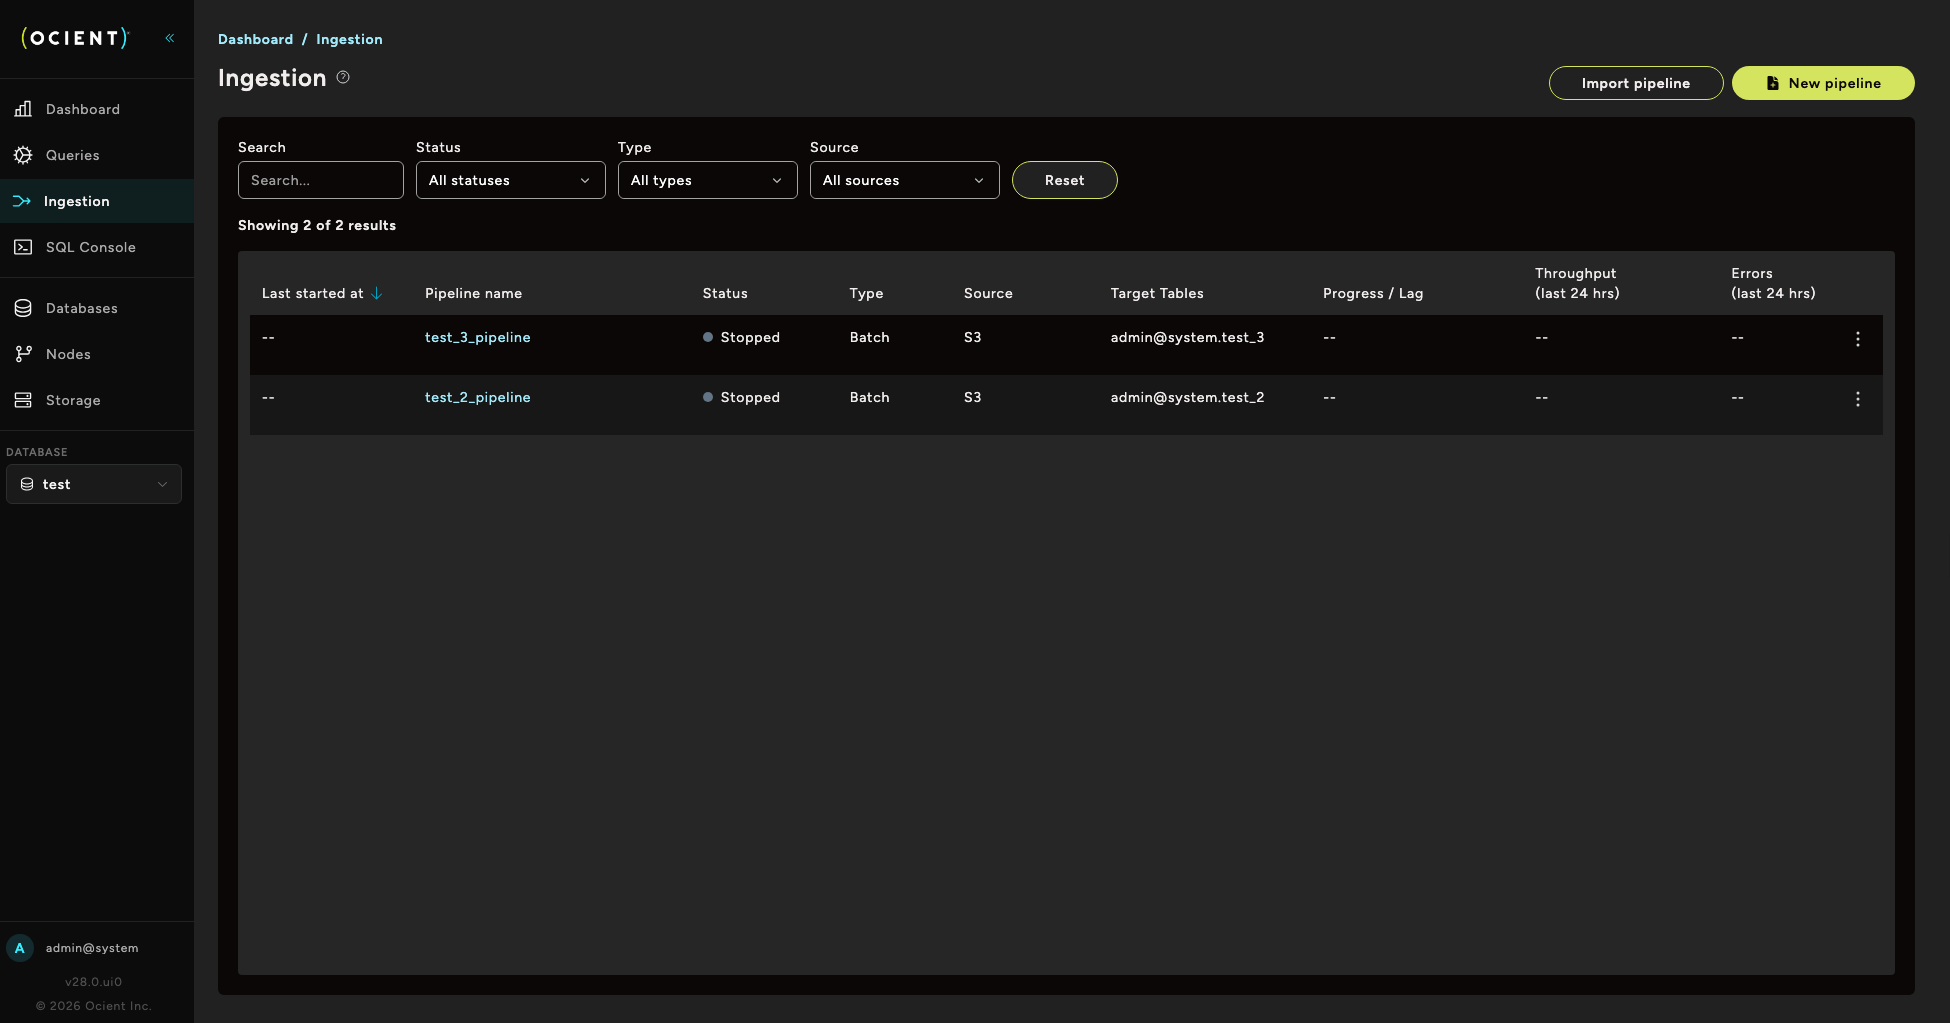The width and height of the screenshot is (1950, 1023).
Task: Open the Status filter dropdown
Action: point(511,180)
